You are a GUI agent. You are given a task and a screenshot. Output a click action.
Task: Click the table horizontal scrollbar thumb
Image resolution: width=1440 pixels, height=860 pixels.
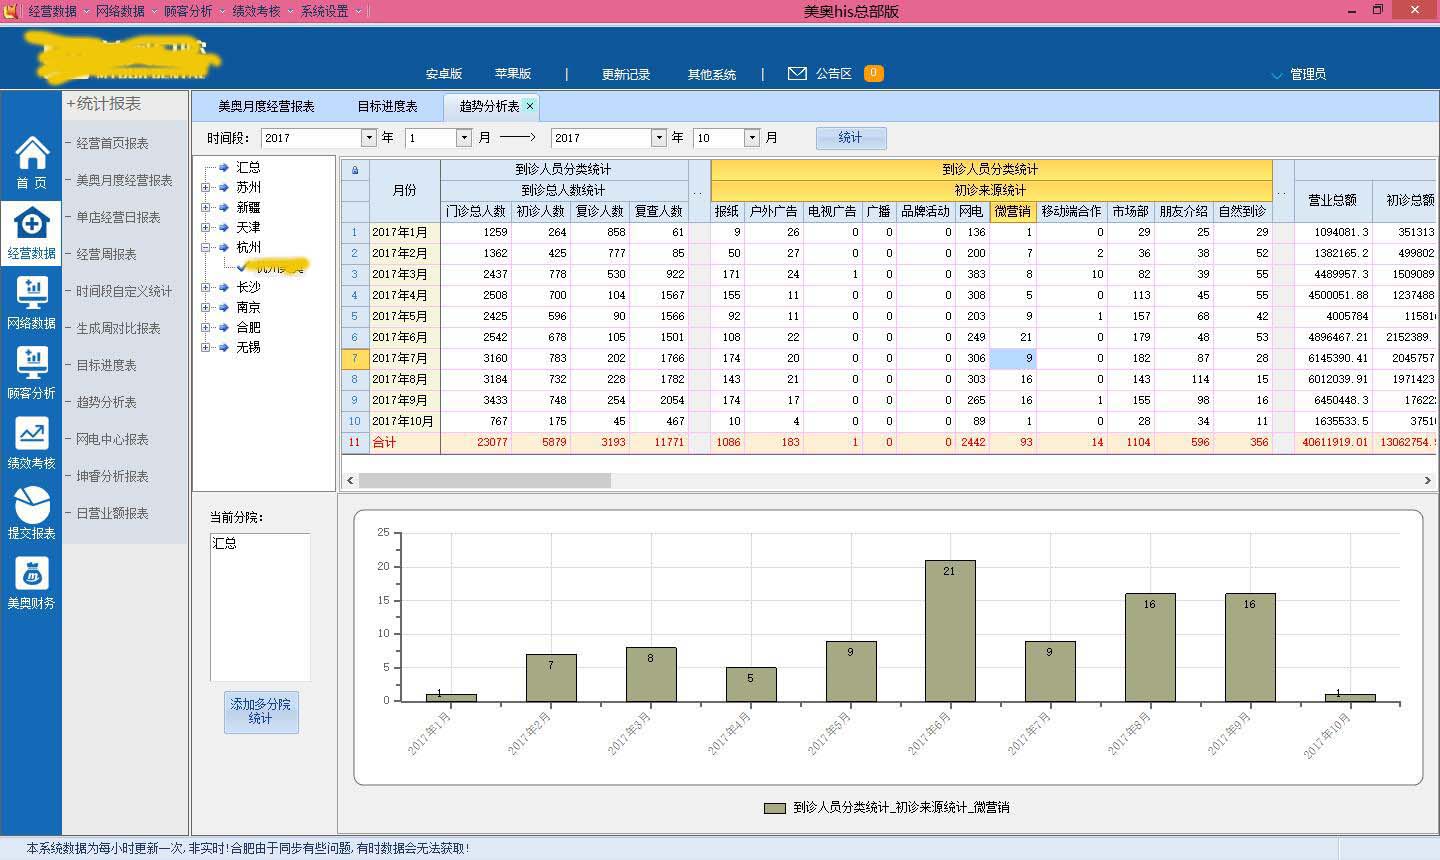[x=484, y=481]
